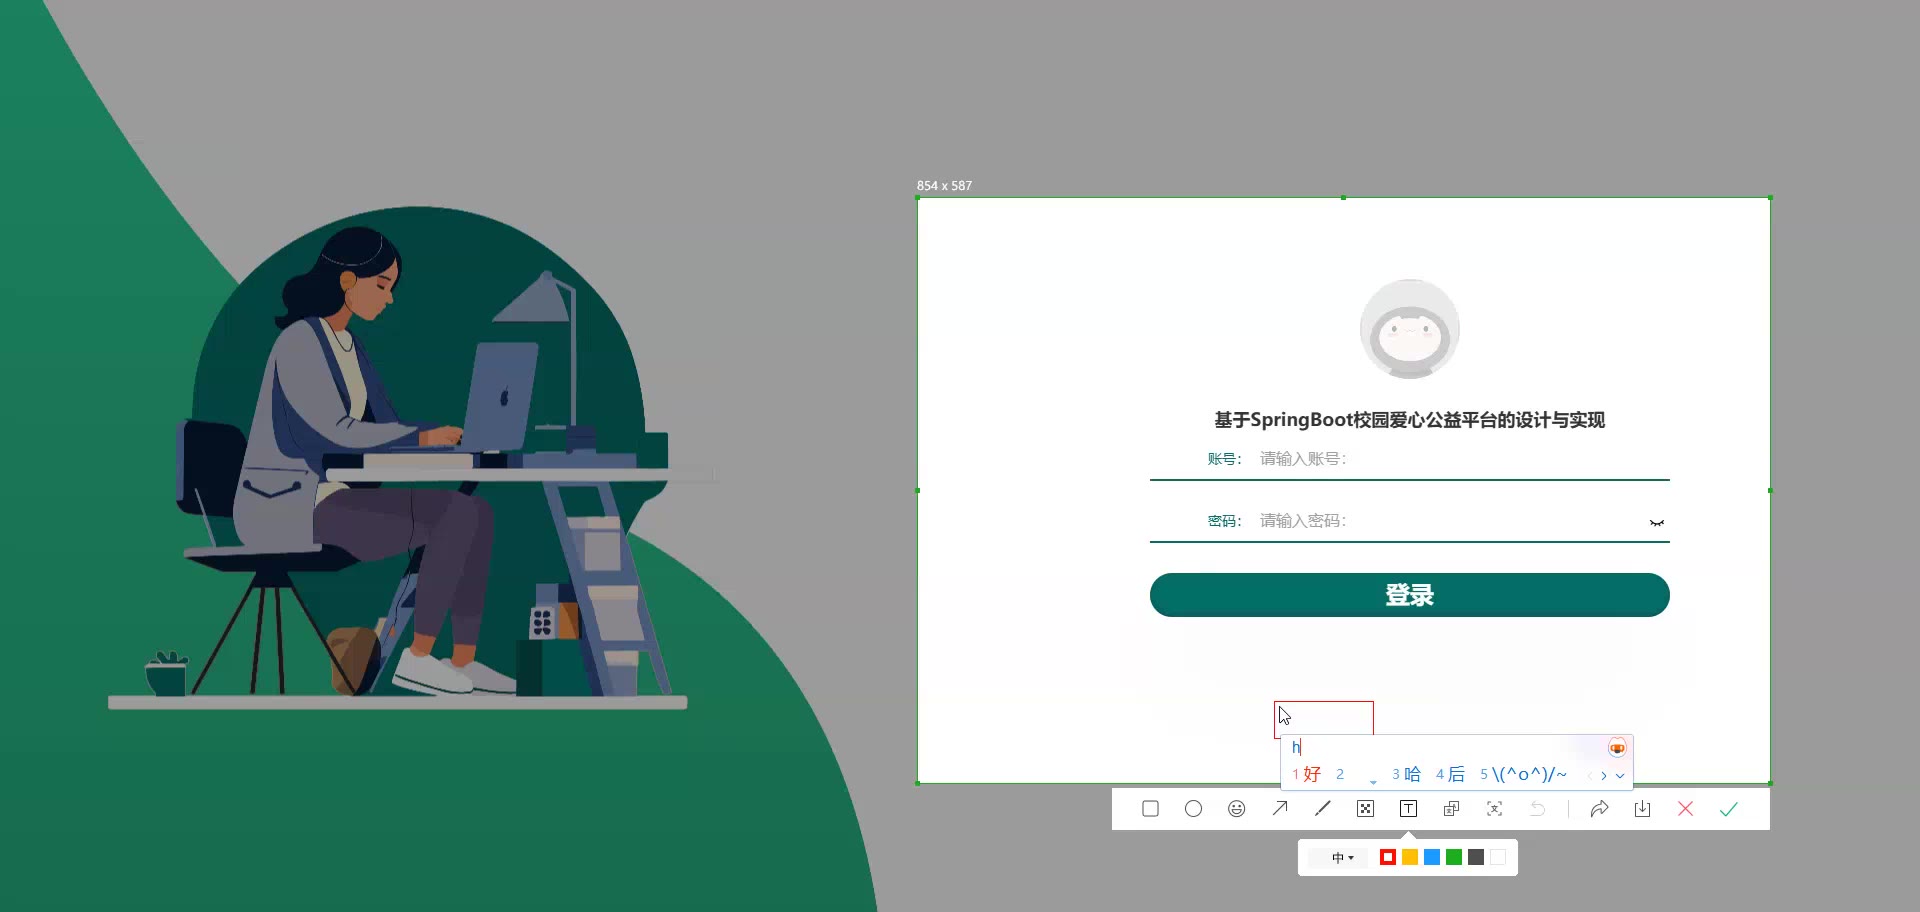Click the translate screenshot icon

tap(1452, 809)
